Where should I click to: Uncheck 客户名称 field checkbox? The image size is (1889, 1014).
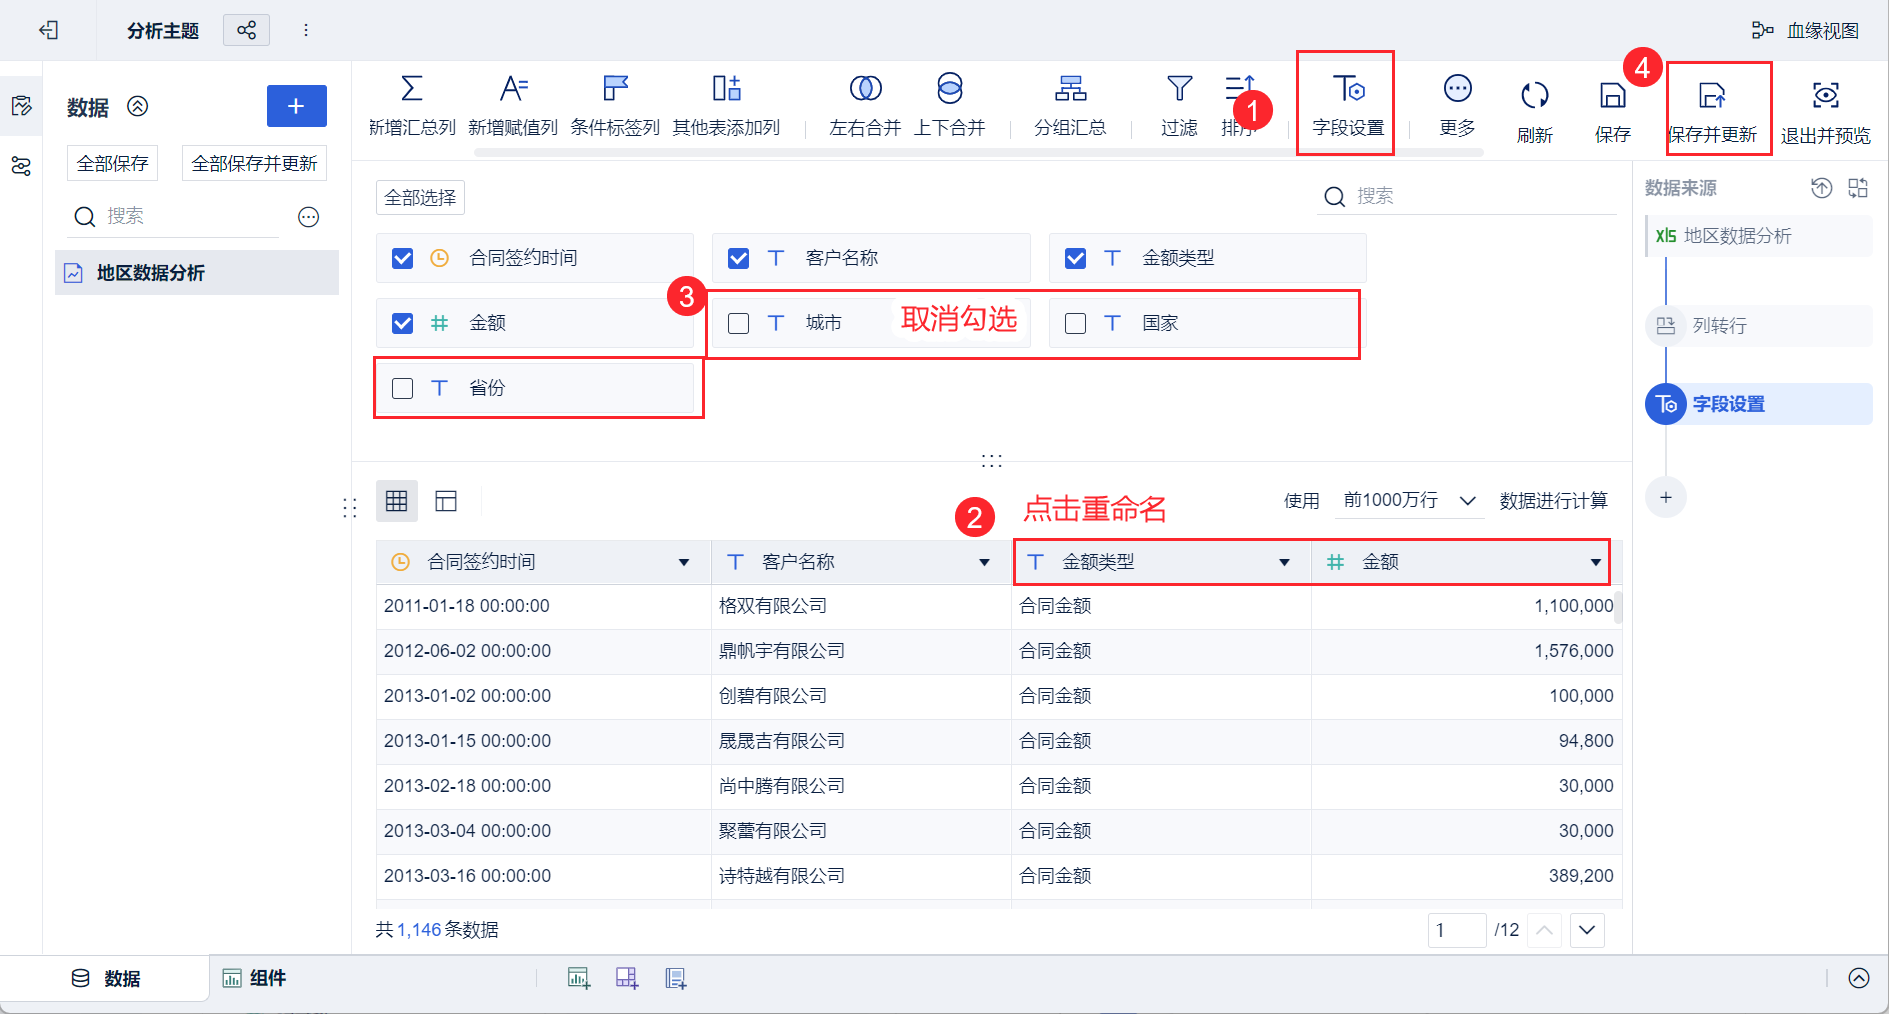(739, 258)
